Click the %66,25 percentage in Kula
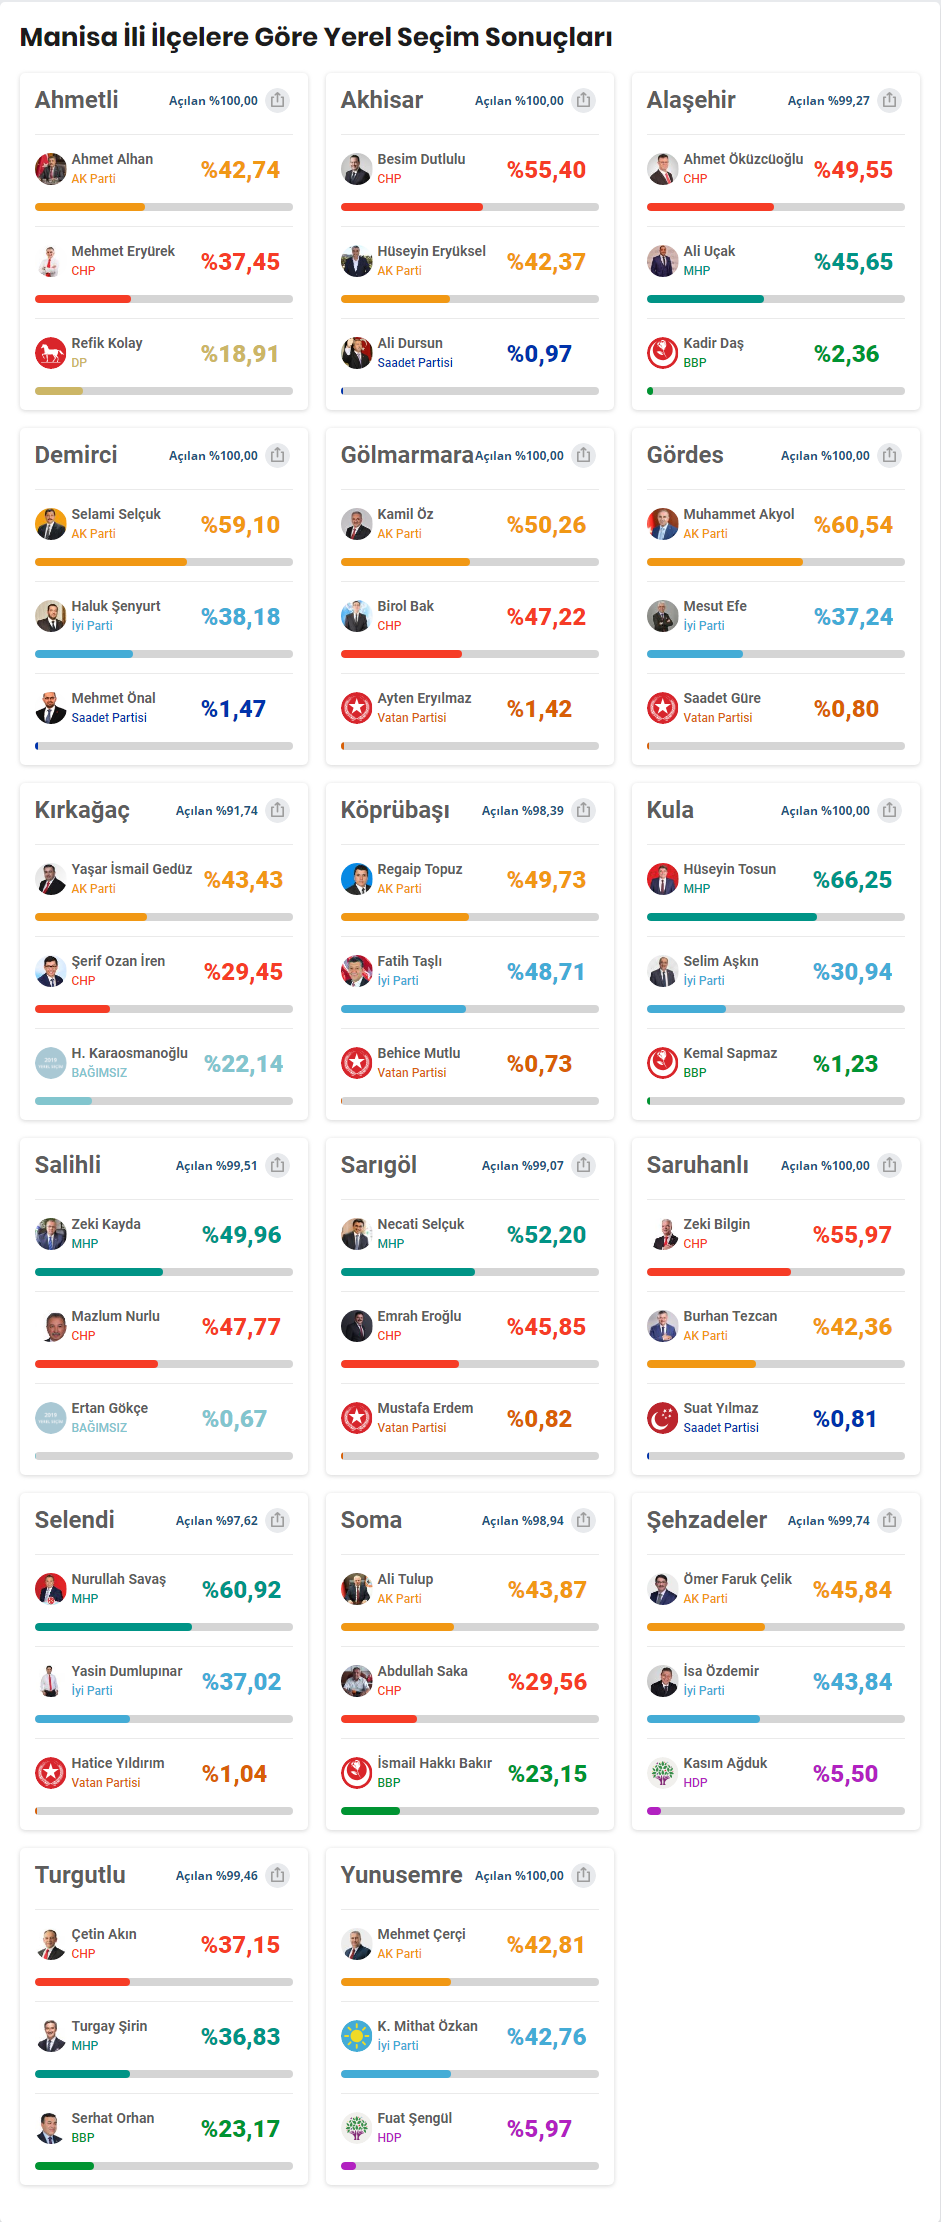 point(853,880)
